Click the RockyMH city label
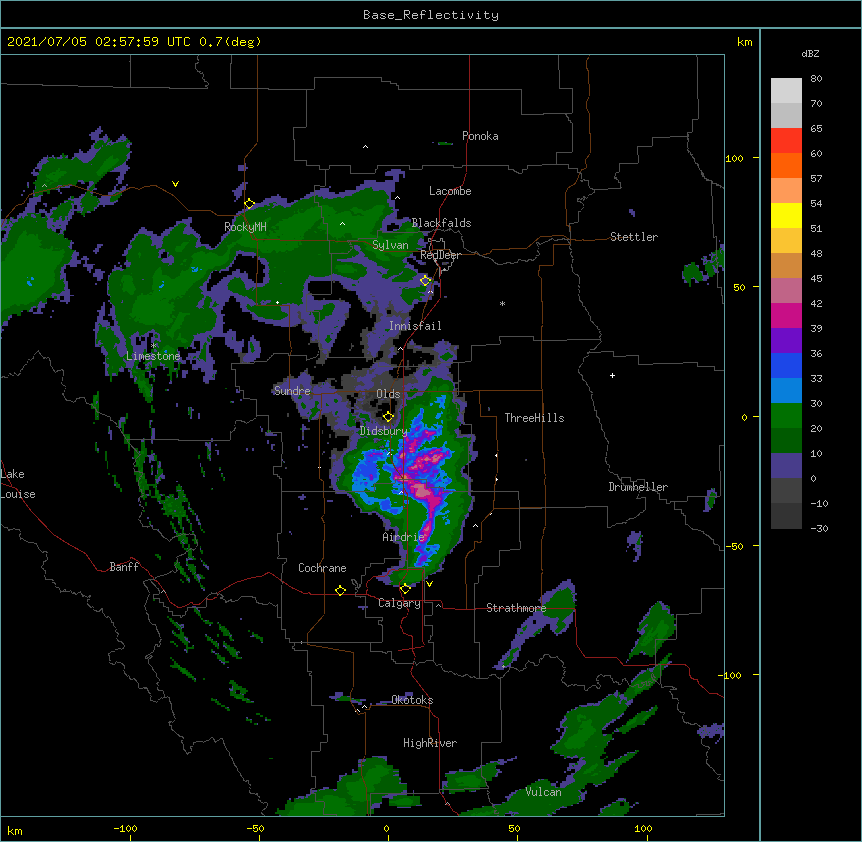The image size is (862, 842). (245, 227)
